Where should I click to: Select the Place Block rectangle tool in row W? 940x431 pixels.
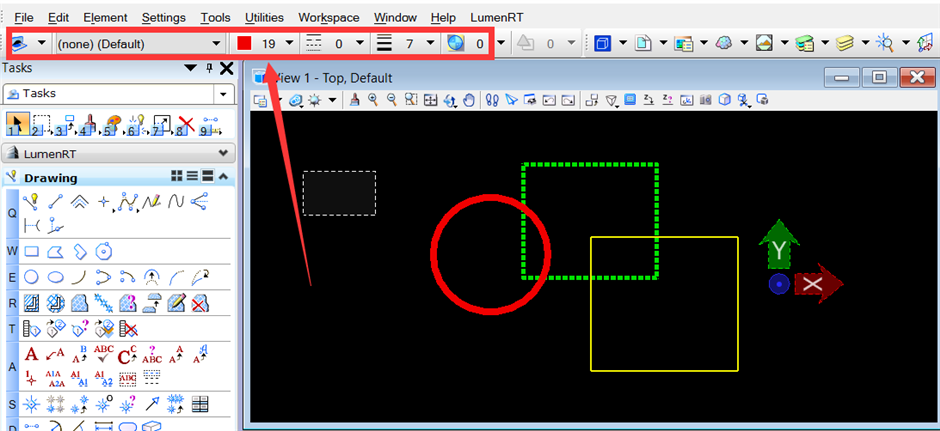pos(31,251)
